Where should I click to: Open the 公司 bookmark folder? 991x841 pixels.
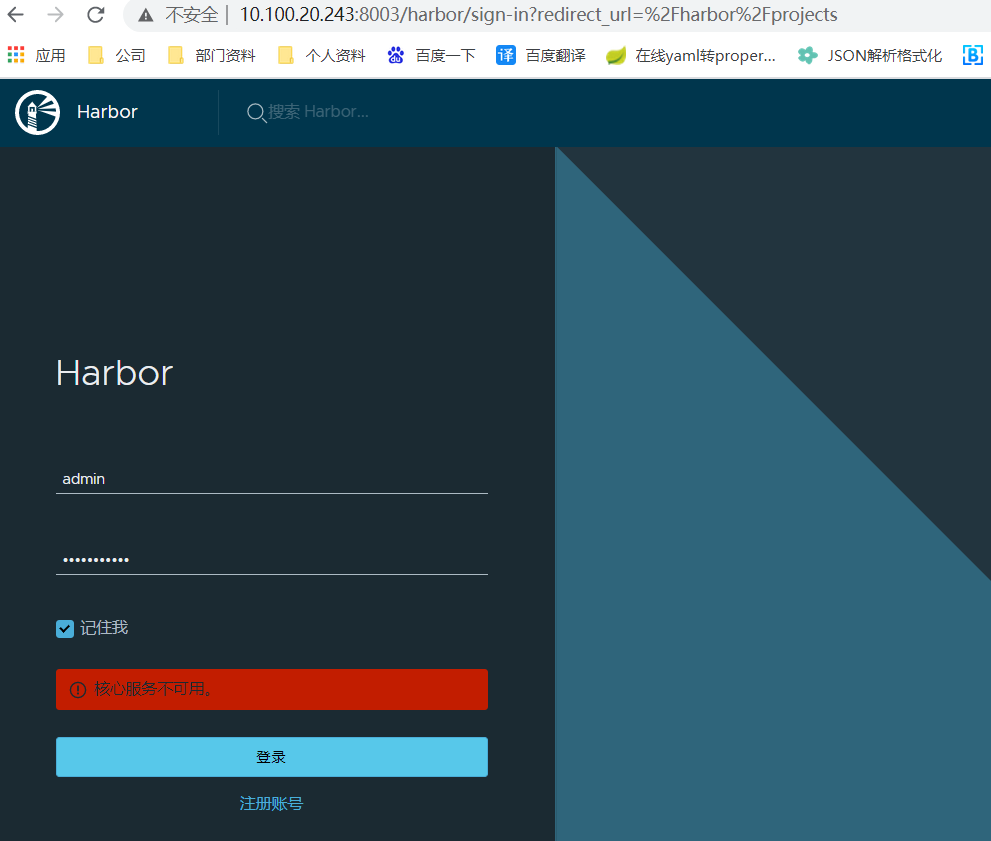(x=117, y=56)
